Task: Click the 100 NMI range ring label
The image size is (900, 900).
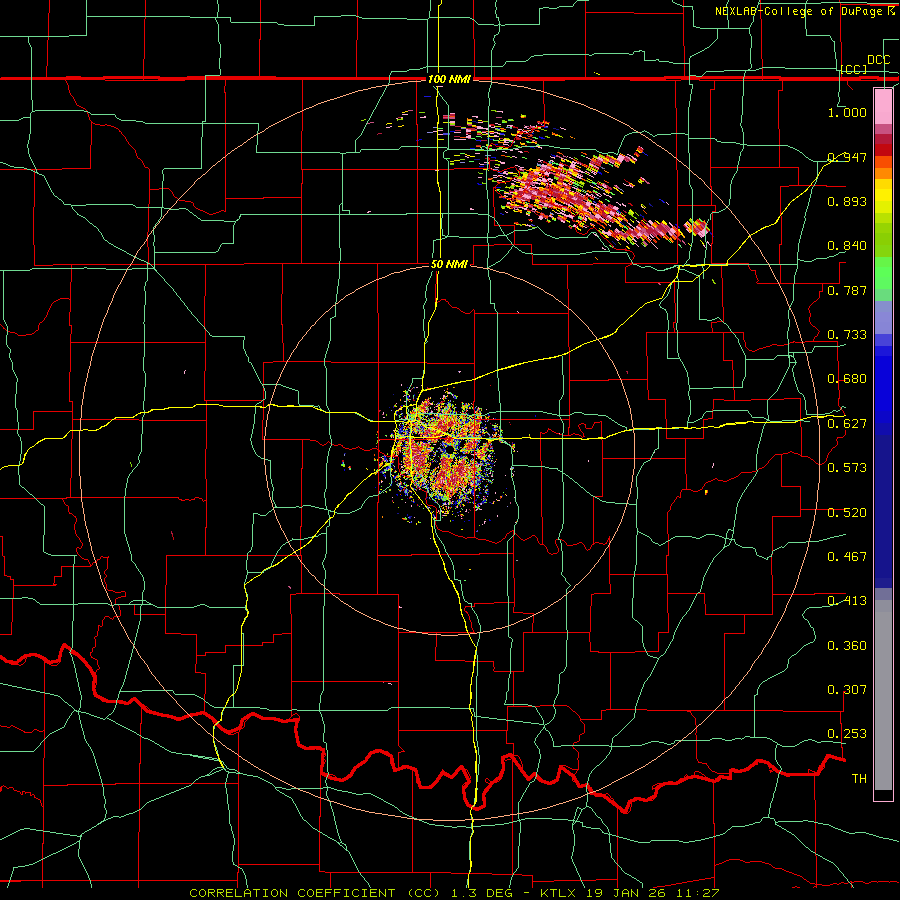Action: coord(449,79)
